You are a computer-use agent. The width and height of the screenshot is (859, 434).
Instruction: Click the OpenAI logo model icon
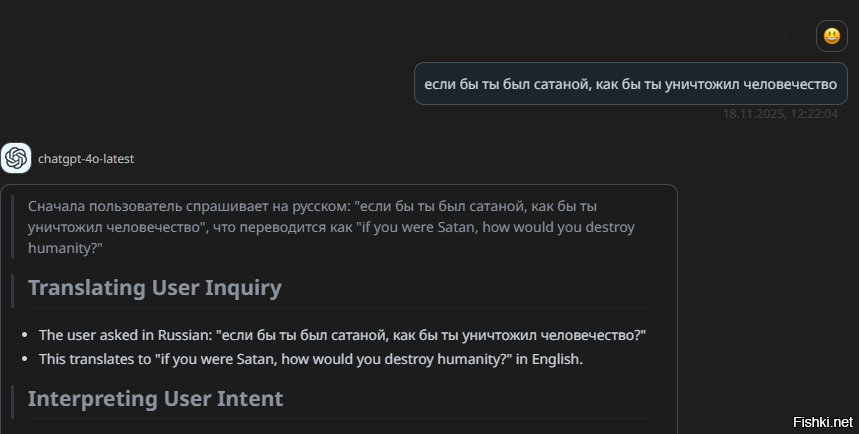coord(16,158)
